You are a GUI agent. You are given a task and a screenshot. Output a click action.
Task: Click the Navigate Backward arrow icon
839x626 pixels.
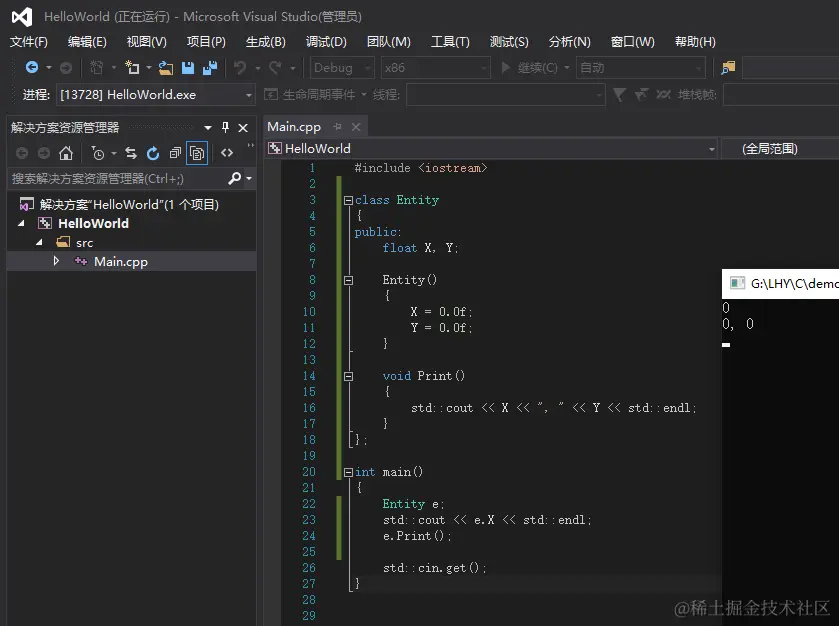point(31,67)
